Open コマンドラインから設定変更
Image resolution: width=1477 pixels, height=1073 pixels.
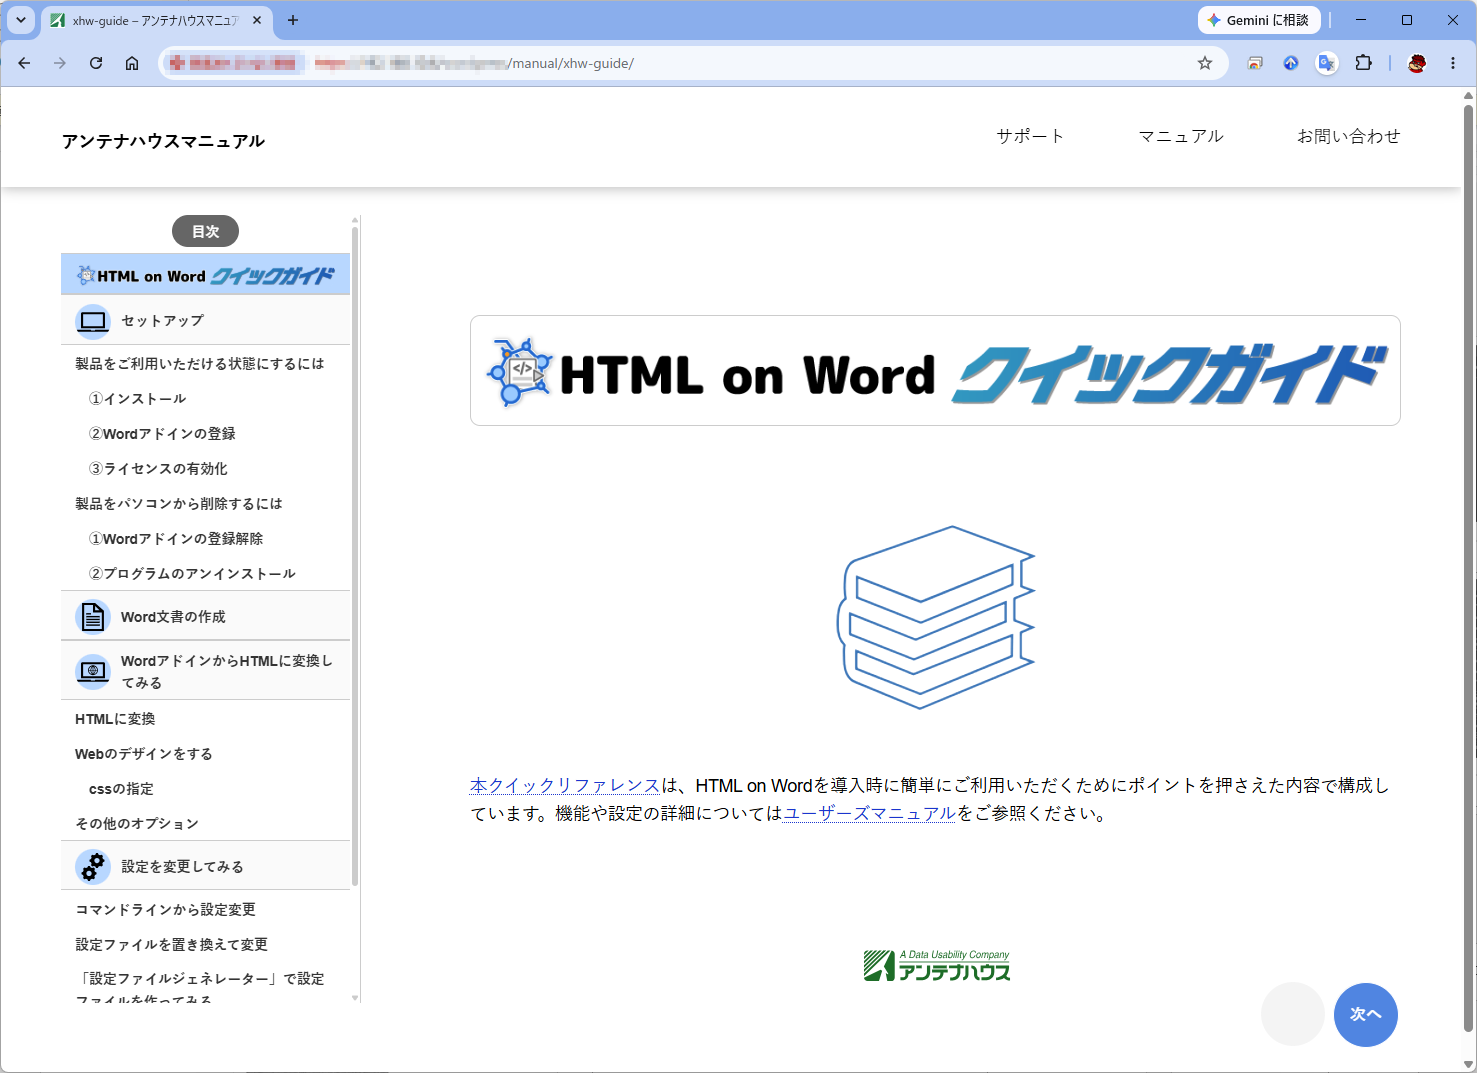tap(166, 910)
